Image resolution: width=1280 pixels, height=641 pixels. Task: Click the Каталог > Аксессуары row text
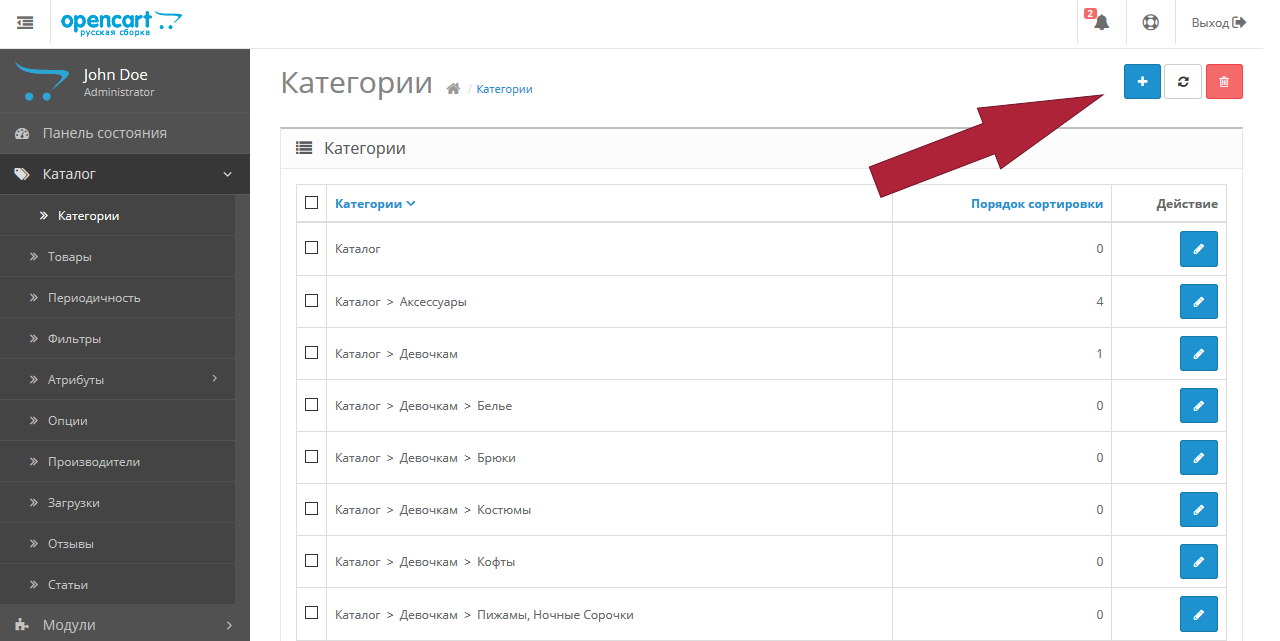[x=401, y=302]
